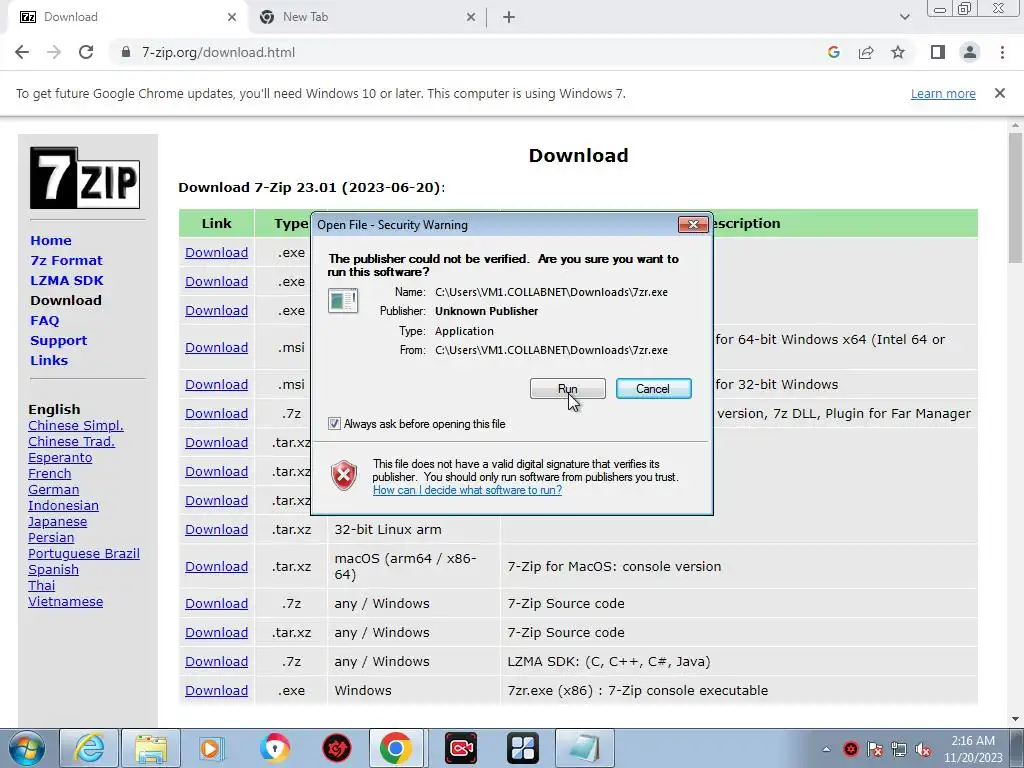This screenshot has height=768, width=1024.
Task: Close the Security Warning dialog with X
Action: [693, 225]
